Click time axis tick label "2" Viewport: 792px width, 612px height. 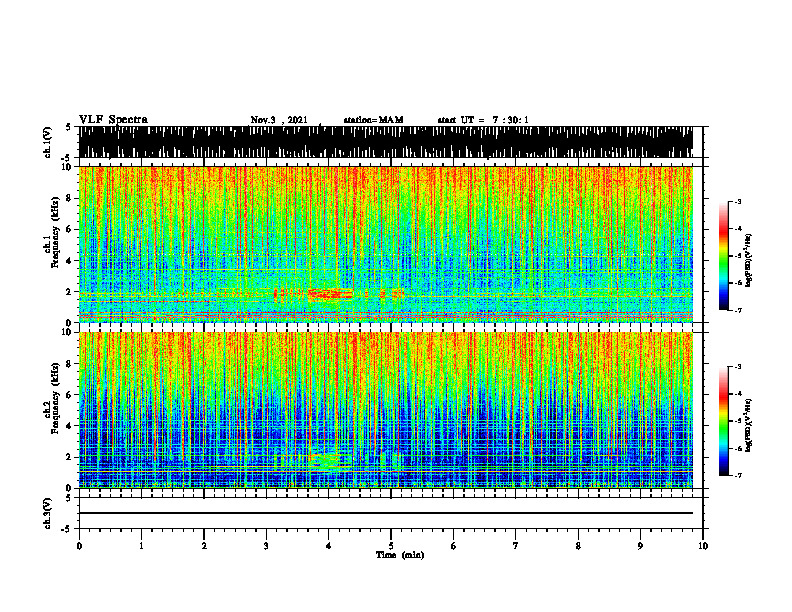tap(204, 546)
